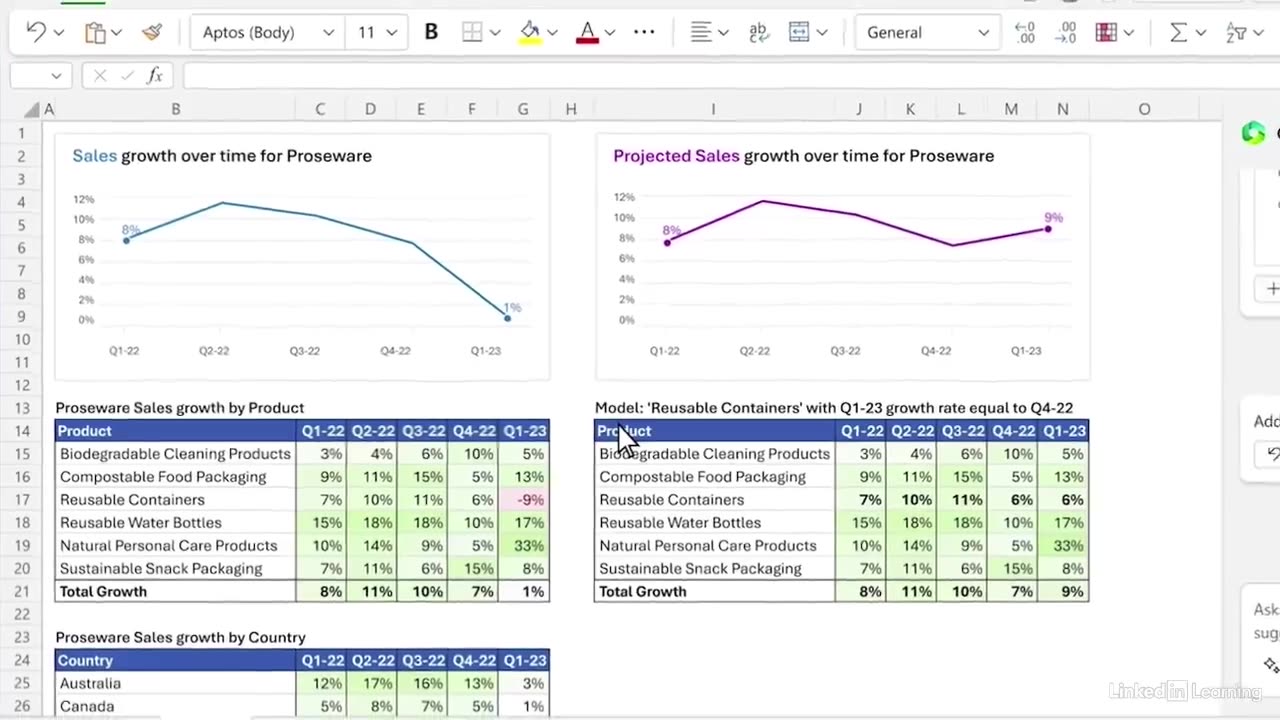Apply the red font color
Screen dimensions: 1280x720
pos(588,32)
